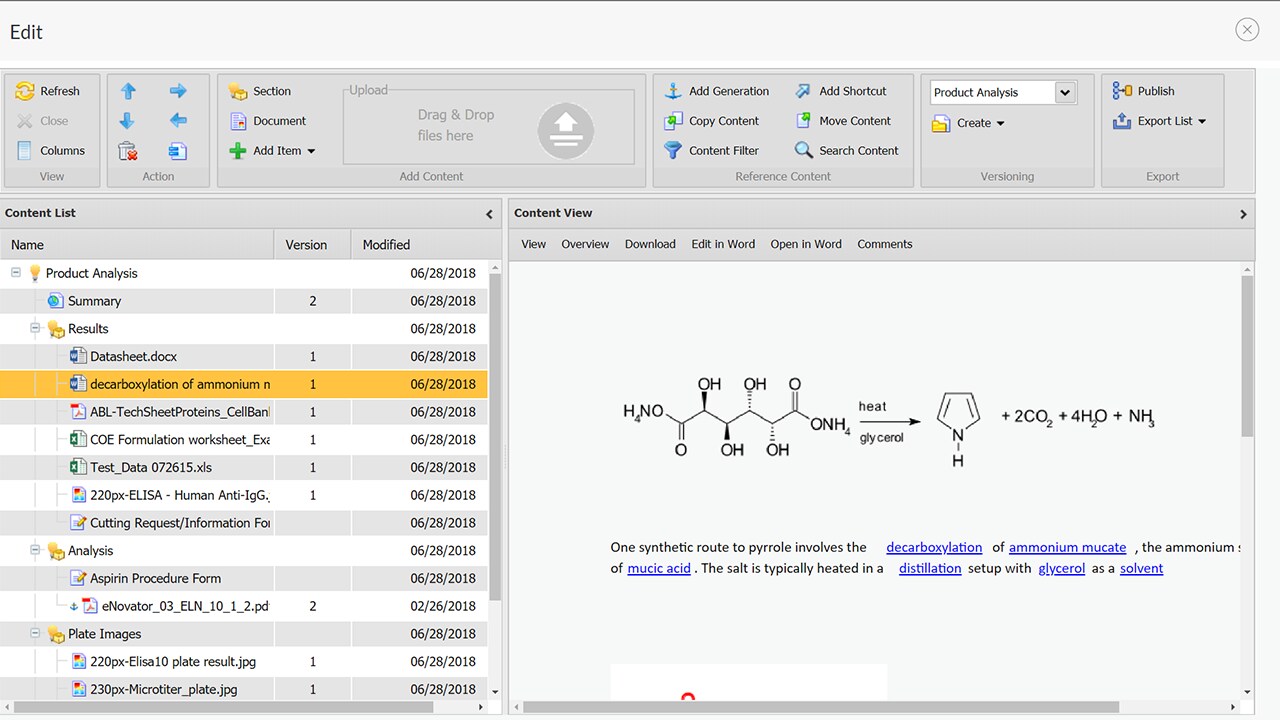Click Edit in Word

point(723,244)
